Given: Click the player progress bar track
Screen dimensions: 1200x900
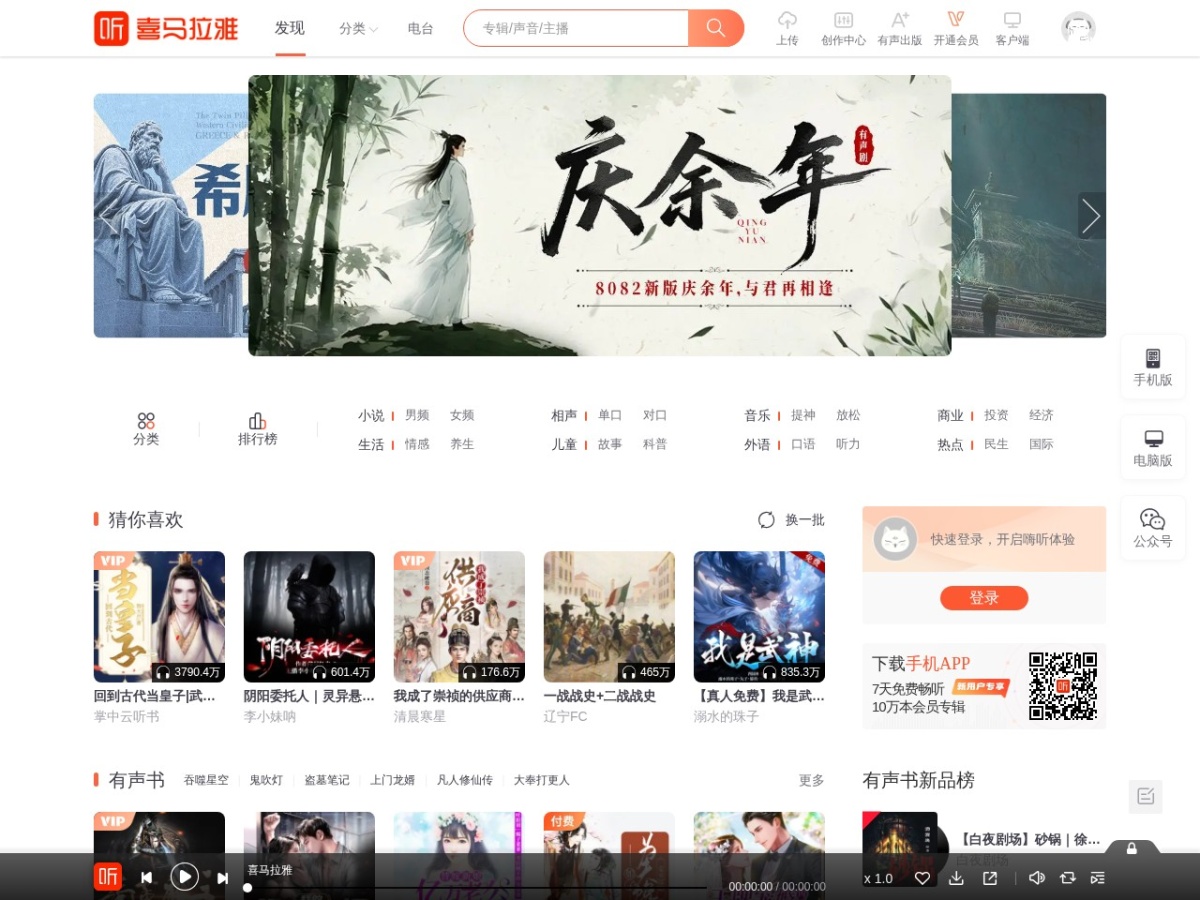Looking at the screenshot, I should click(477, 887).
